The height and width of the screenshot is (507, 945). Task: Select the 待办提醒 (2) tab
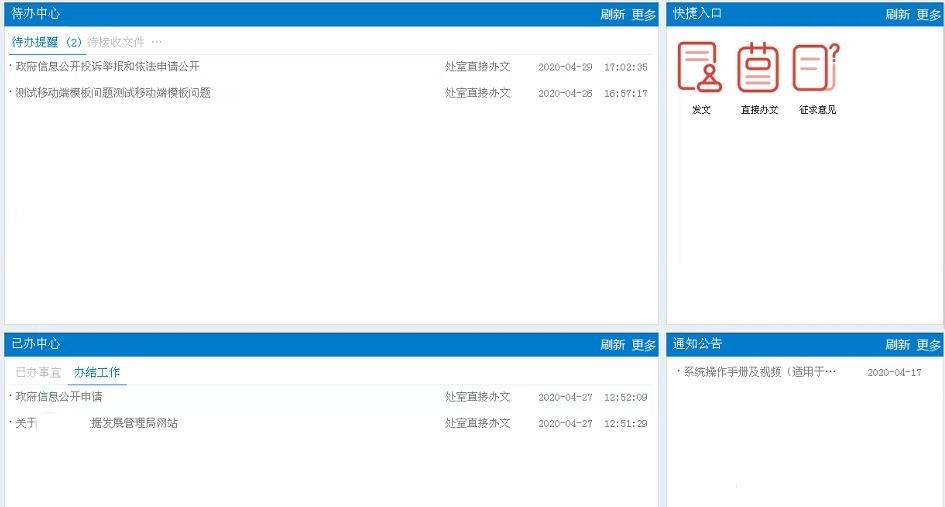point(46,42)
